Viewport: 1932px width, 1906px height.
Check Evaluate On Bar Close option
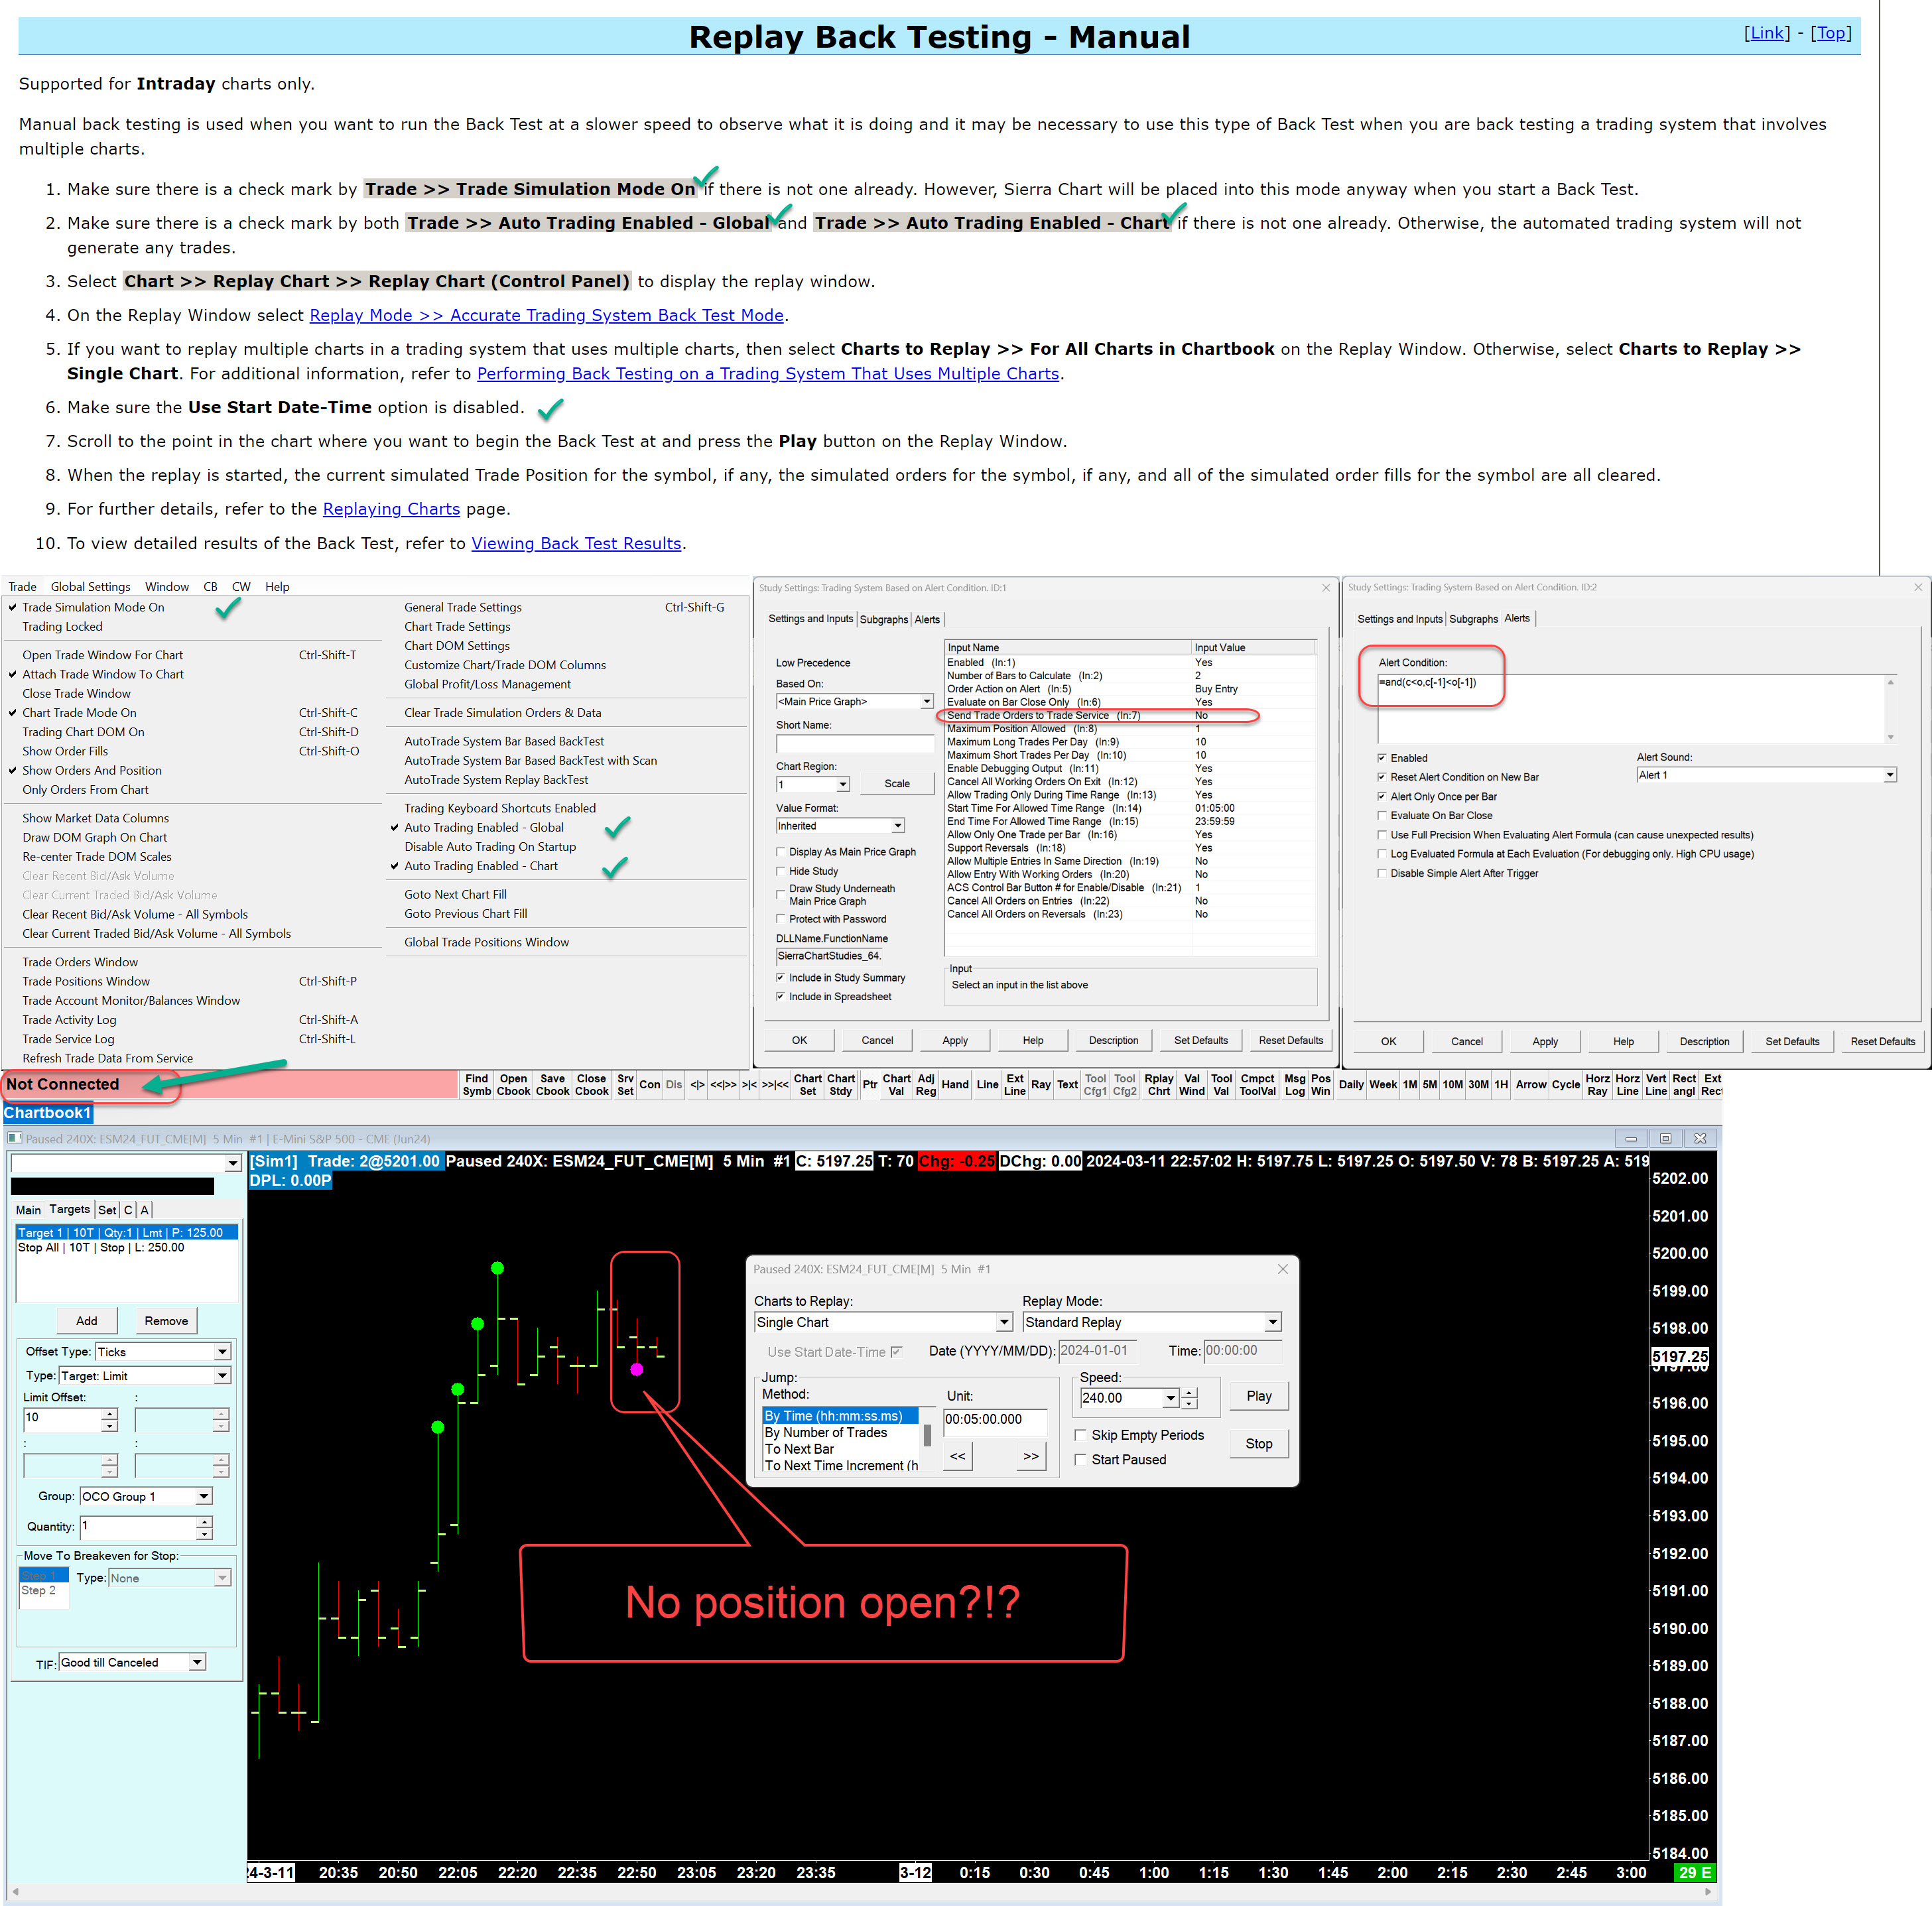click(1382, 816)
